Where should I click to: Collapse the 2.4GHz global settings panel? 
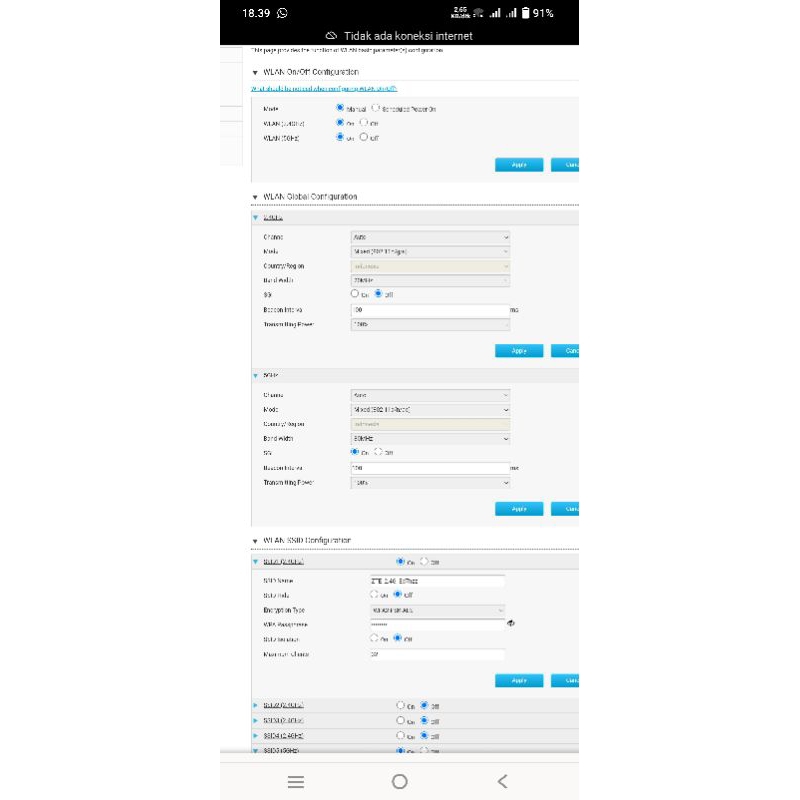pyautogui.click(x=256, y=218)
